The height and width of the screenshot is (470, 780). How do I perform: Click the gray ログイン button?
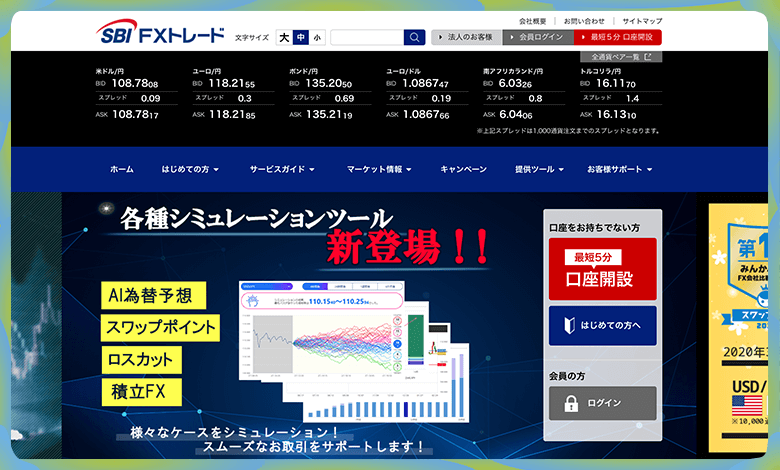tap(602, 403)
